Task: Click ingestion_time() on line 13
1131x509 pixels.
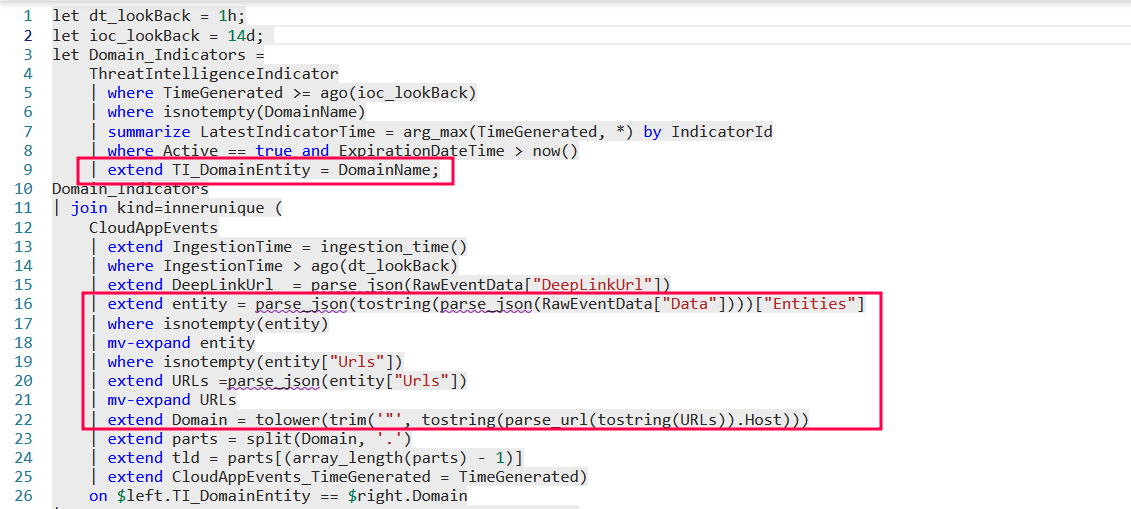Action: 394,247
